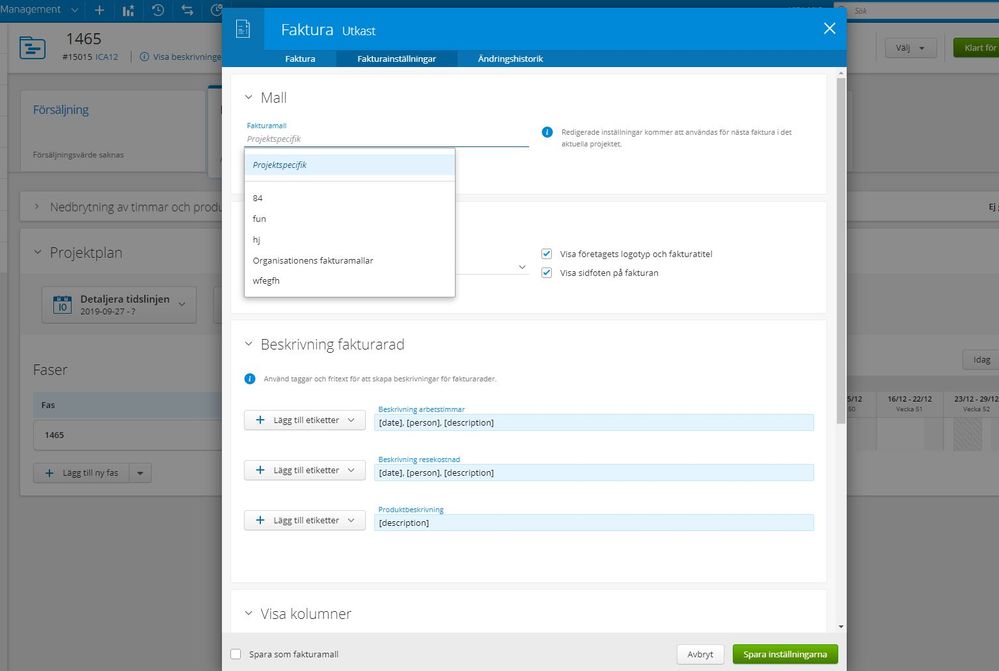Check the Spara som fakturamall checkbox

point(236,654)
